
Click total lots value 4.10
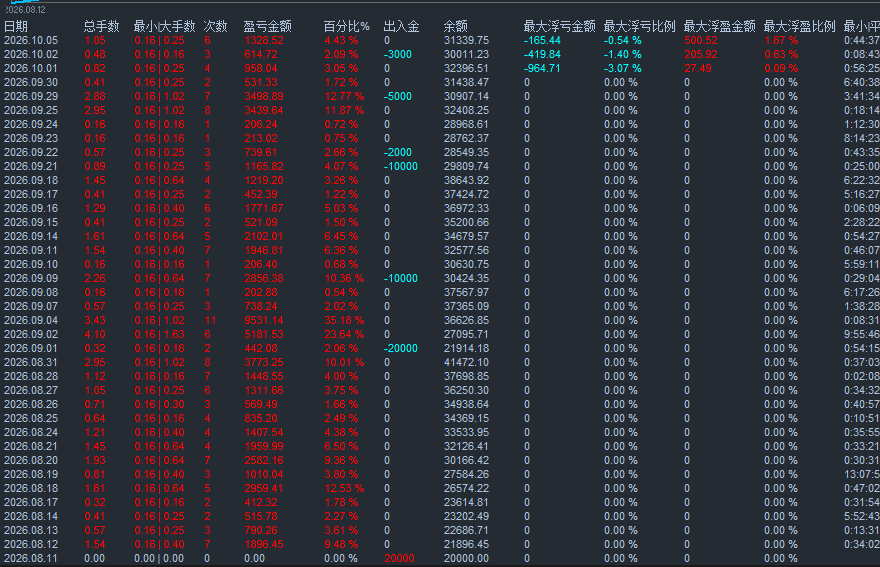point(95,334)
